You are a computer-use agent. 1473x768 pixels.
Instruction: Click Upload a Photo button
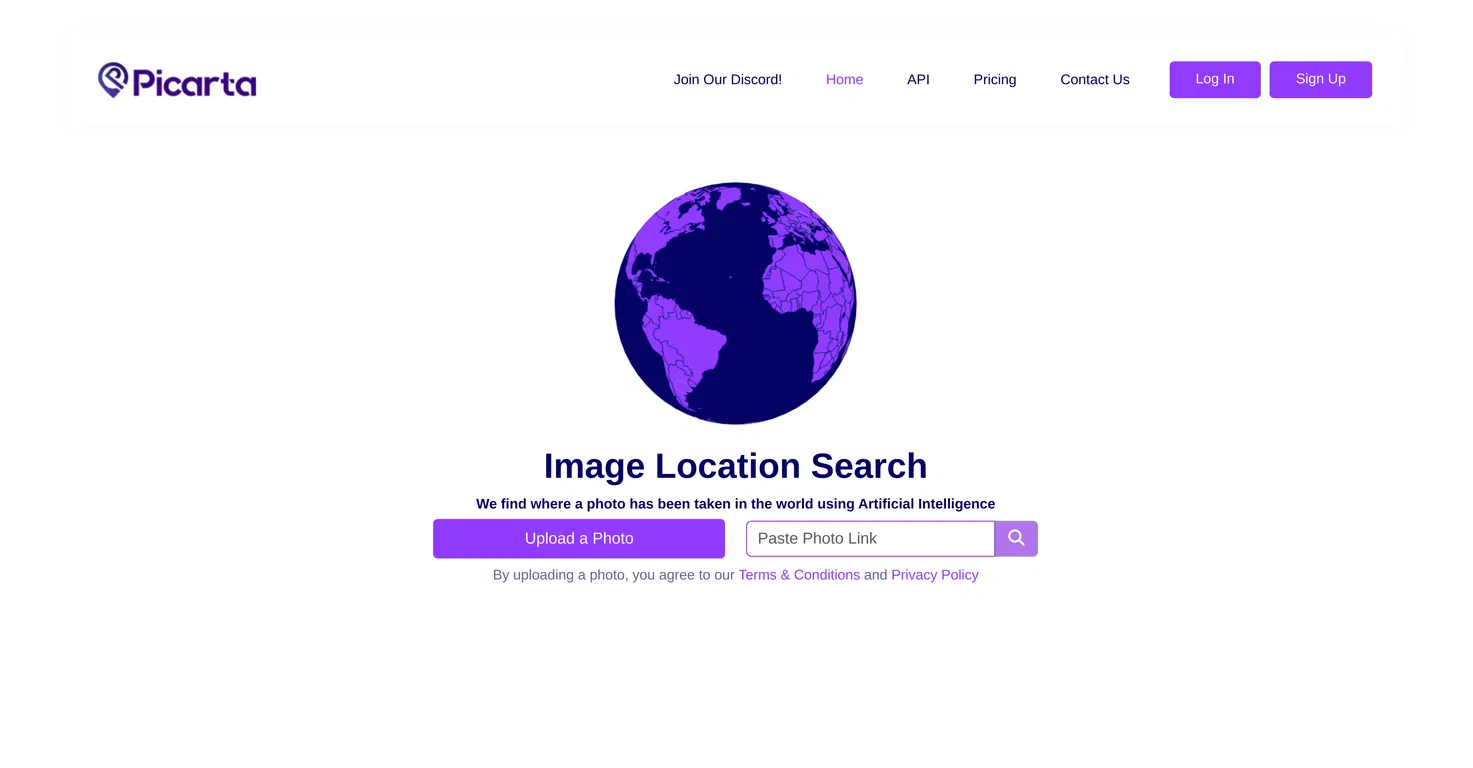click(579, 538)
